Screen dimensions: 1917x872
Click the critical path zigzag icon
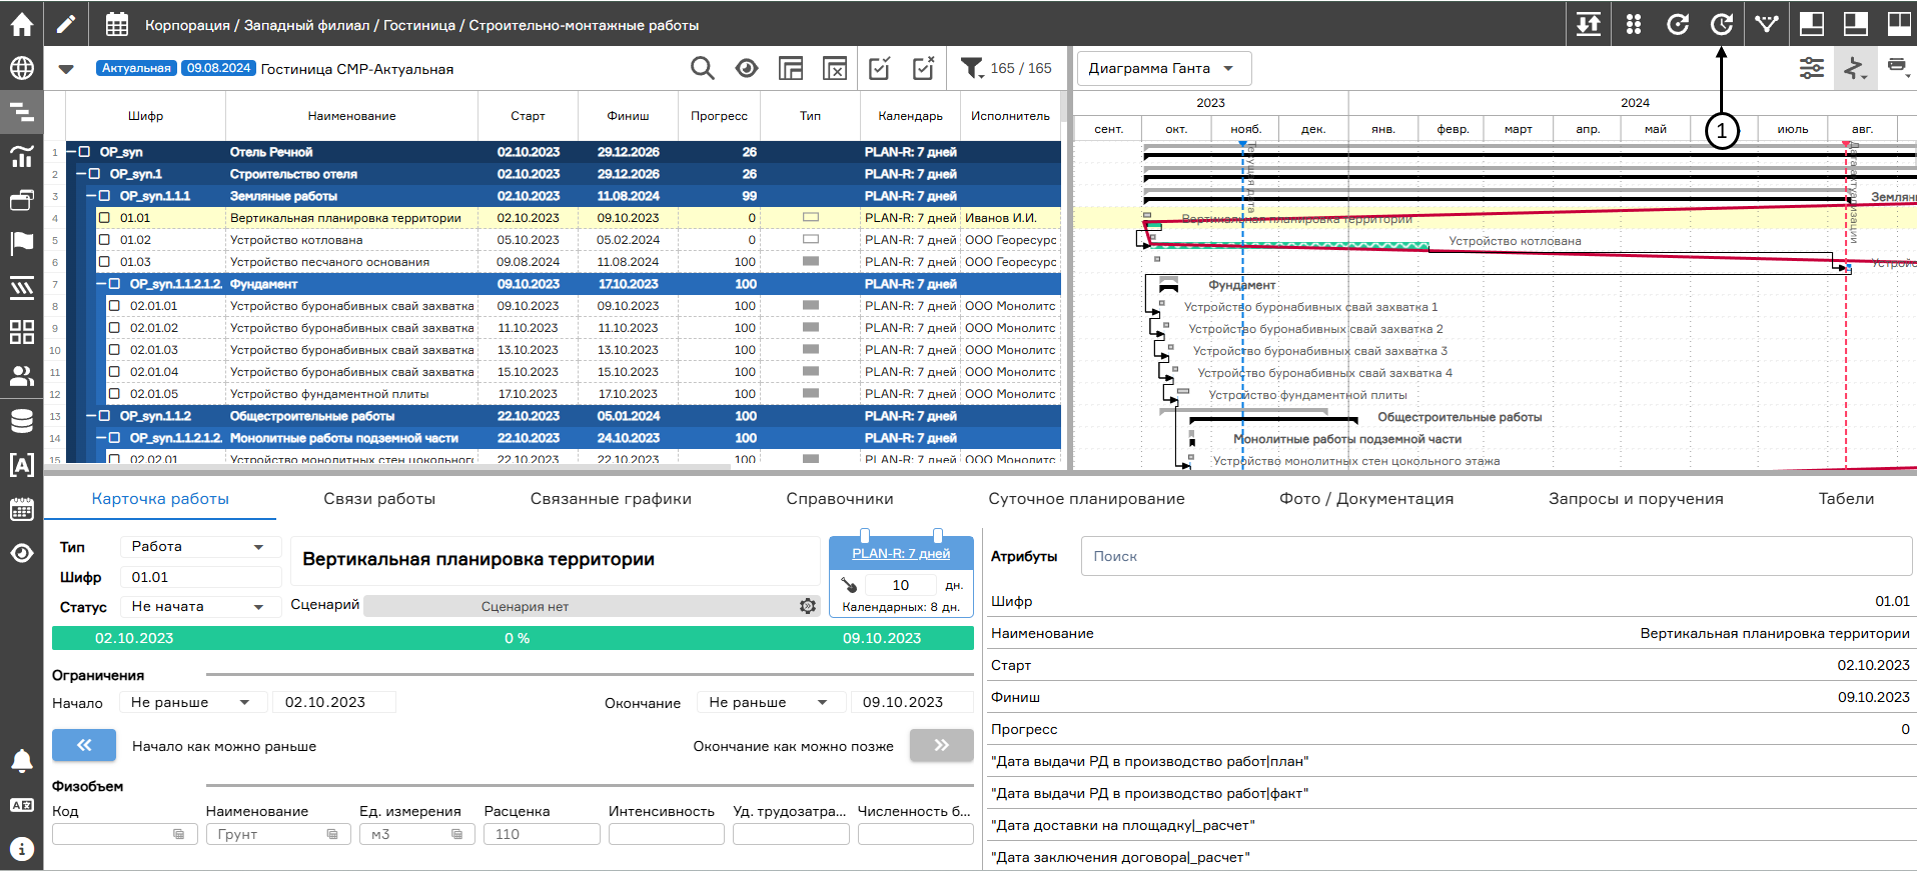click(x=1855, y=68)
